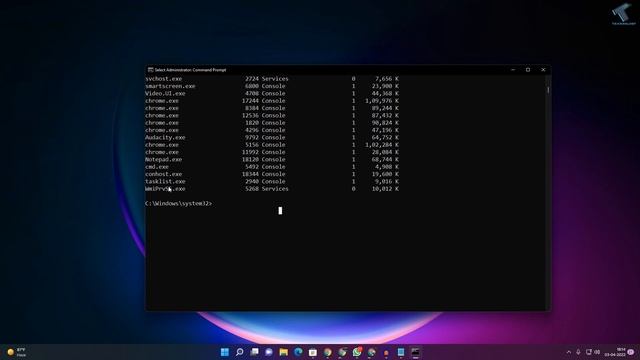Click PID 17244 of chrome.exe
The width and height of the screenshot is (640, 360).
click(x=250, y=101)
